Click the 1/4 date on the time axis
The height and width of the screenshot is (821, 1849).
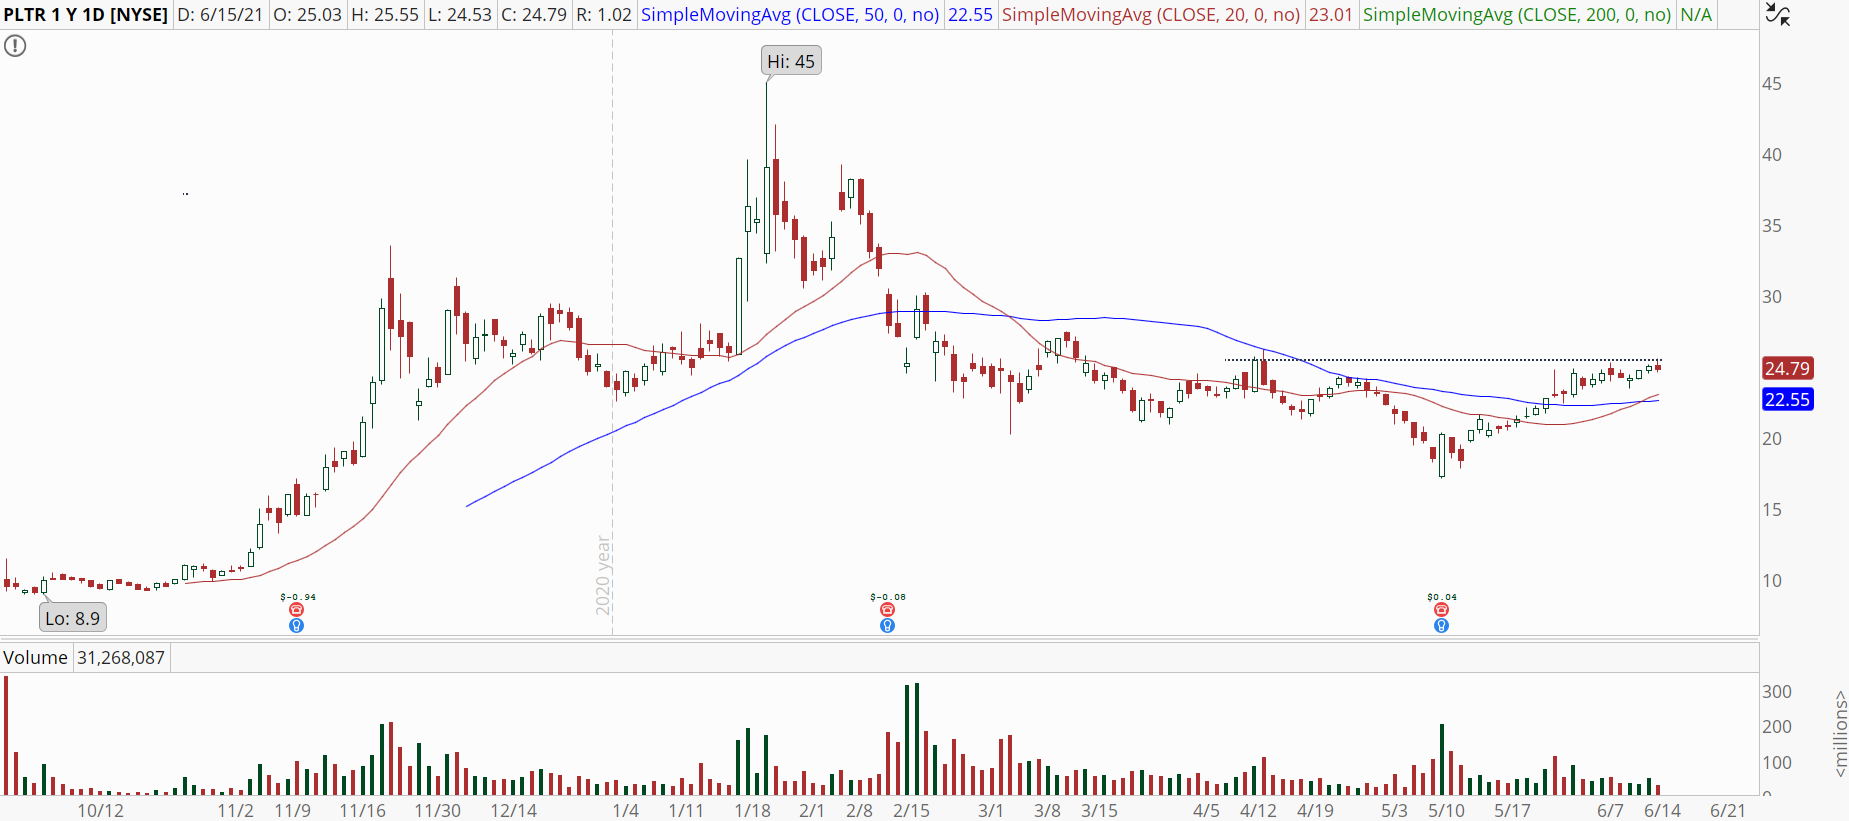click(626, 810)
